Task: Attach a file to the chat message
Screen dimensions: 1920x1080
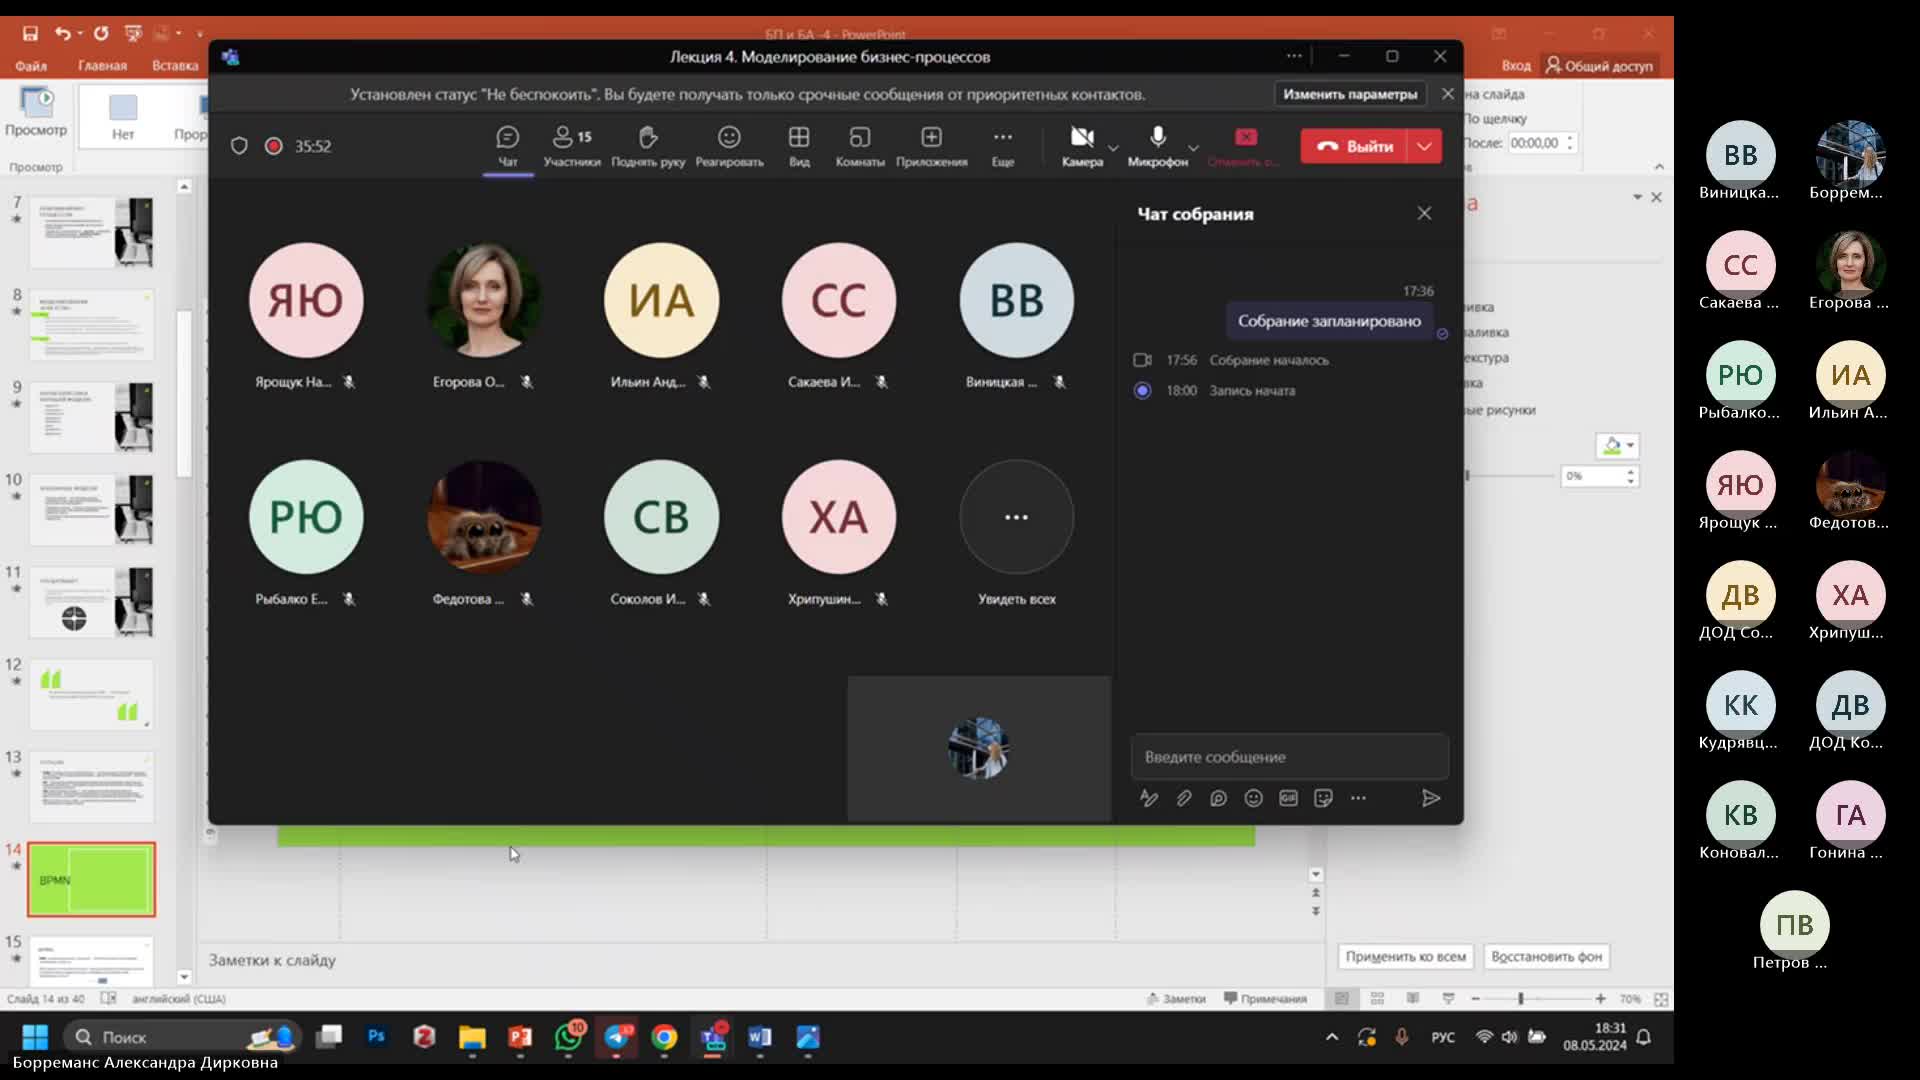Action: tap(1184, 798)
